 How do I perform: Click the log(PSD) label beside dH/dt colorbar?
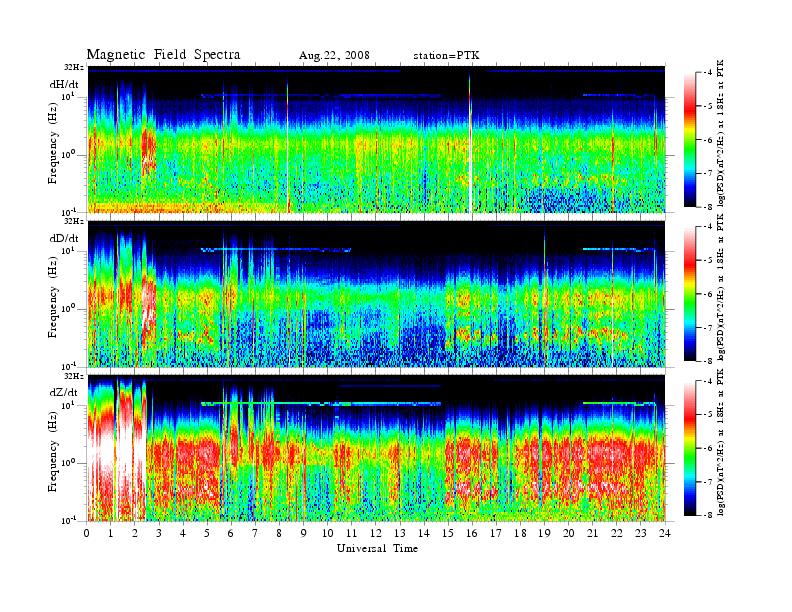[x=721, y=133]
